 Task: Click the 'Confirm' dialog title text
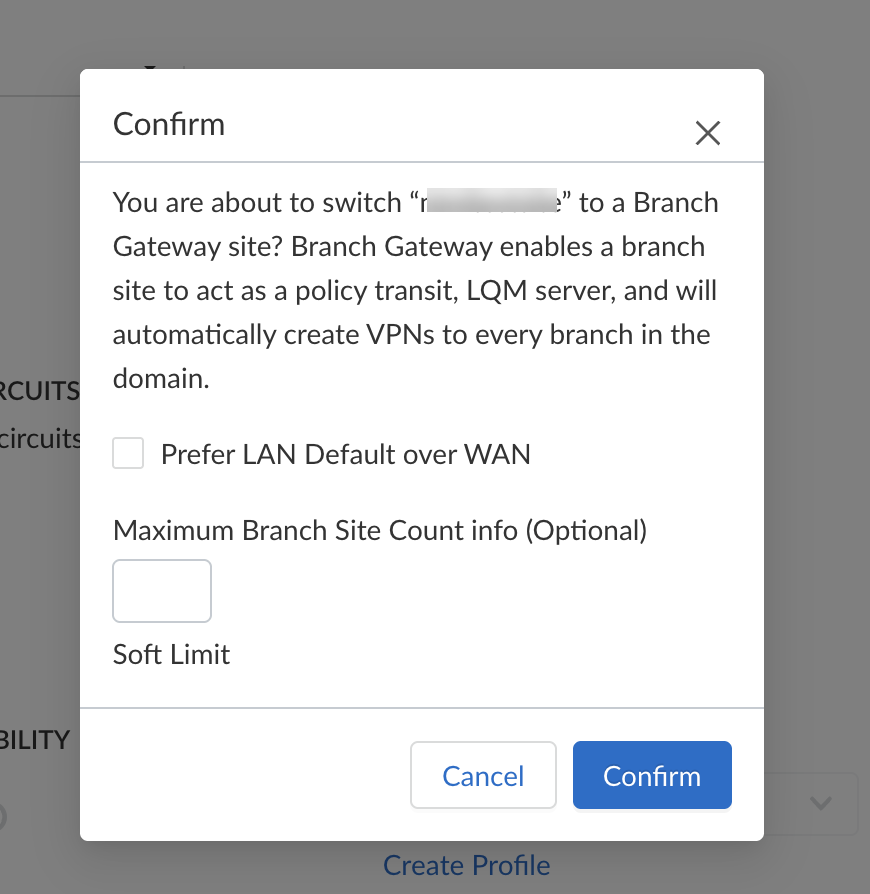pyautogui.click(x=169, y=125)
